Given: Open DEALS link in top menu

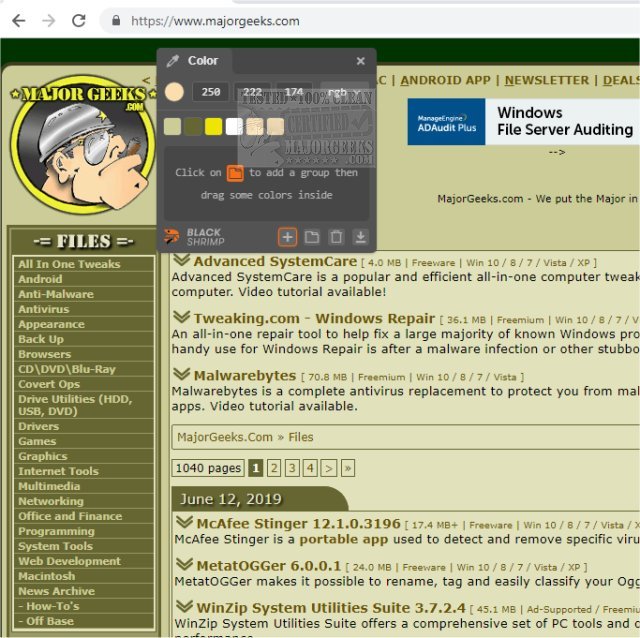Looking at the screenshot, I should (x=621, y=80).
